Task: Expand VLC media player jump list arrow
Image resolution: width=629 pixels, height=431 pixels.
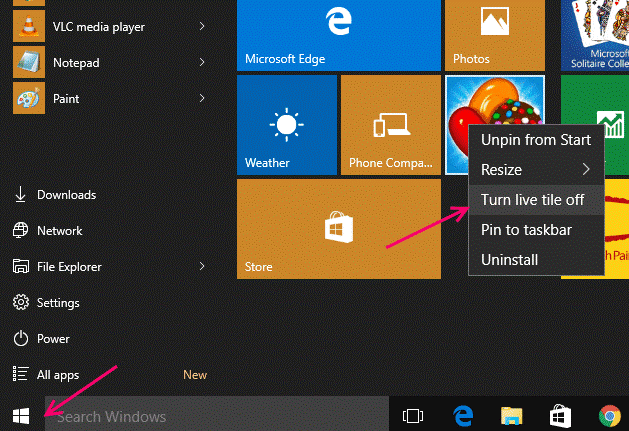Action: coord(202,26)
